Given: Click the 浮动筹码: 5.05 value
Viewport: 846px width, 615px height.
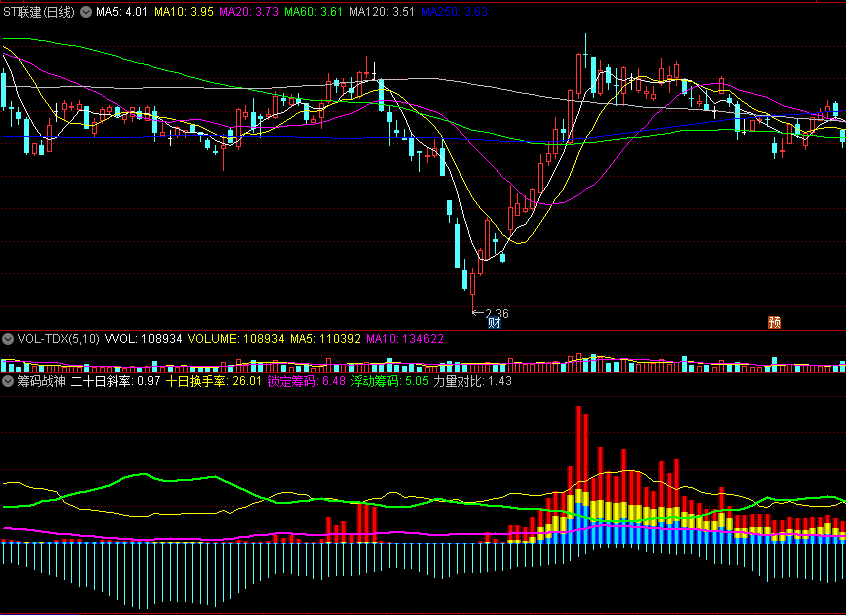Looking at the screenshot, I should click(390, 381).
